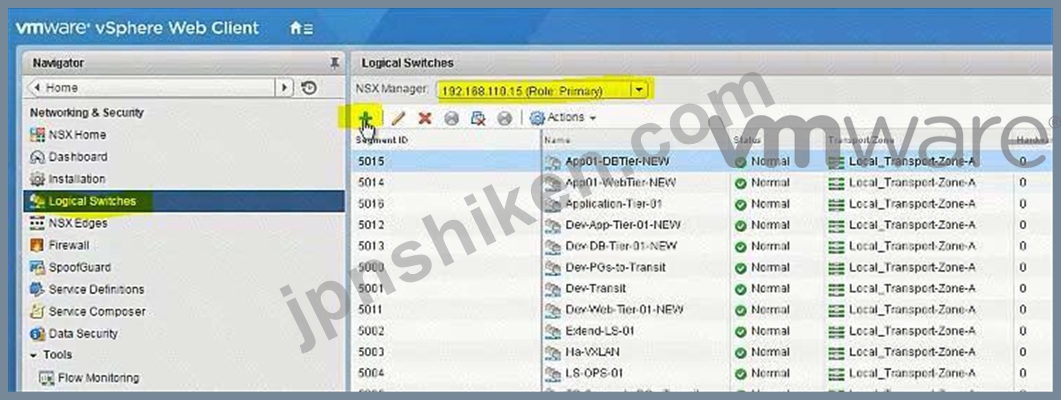This screenshot has height=400, width=1061.
Task: Select row Ha-VXLAN
Action: pos(701,352)
